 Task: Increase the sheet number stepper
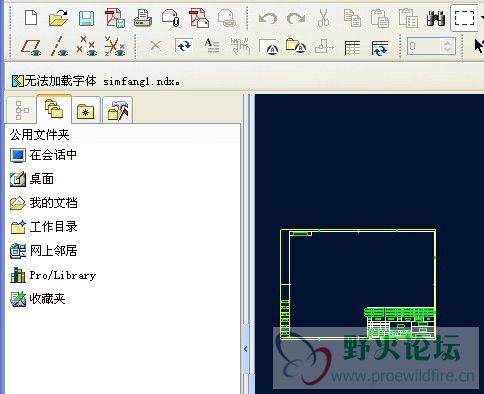(x=448, y=43)
